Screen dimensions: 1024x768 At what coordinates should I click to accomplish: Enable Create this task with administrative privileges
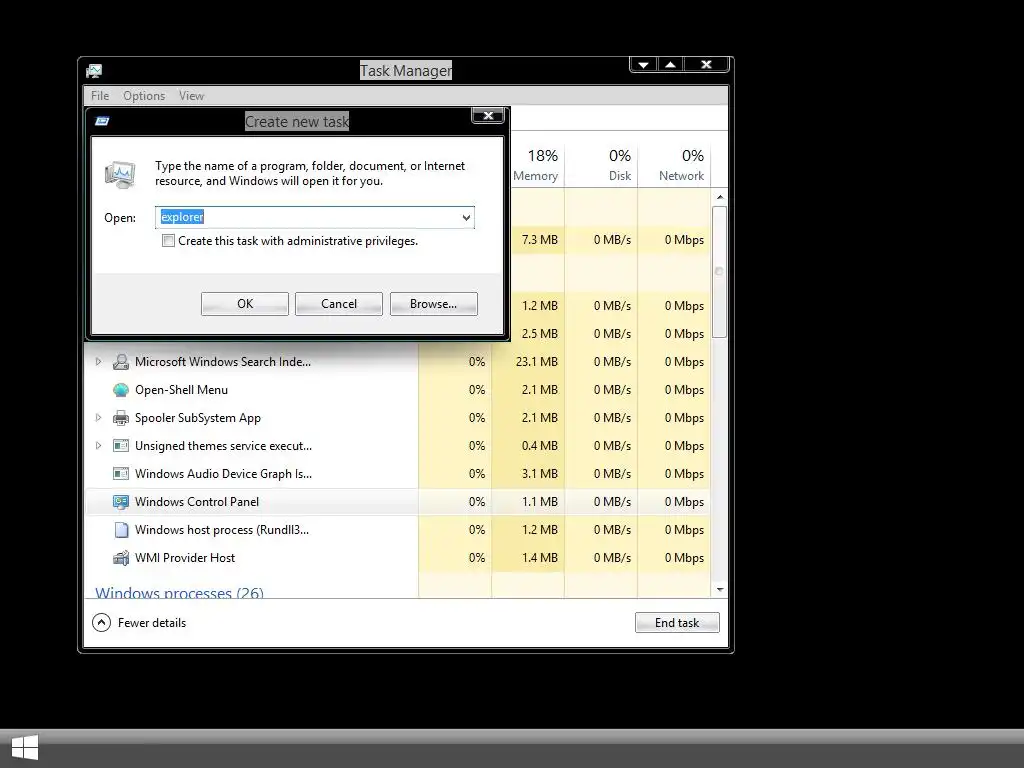(168, 241)
